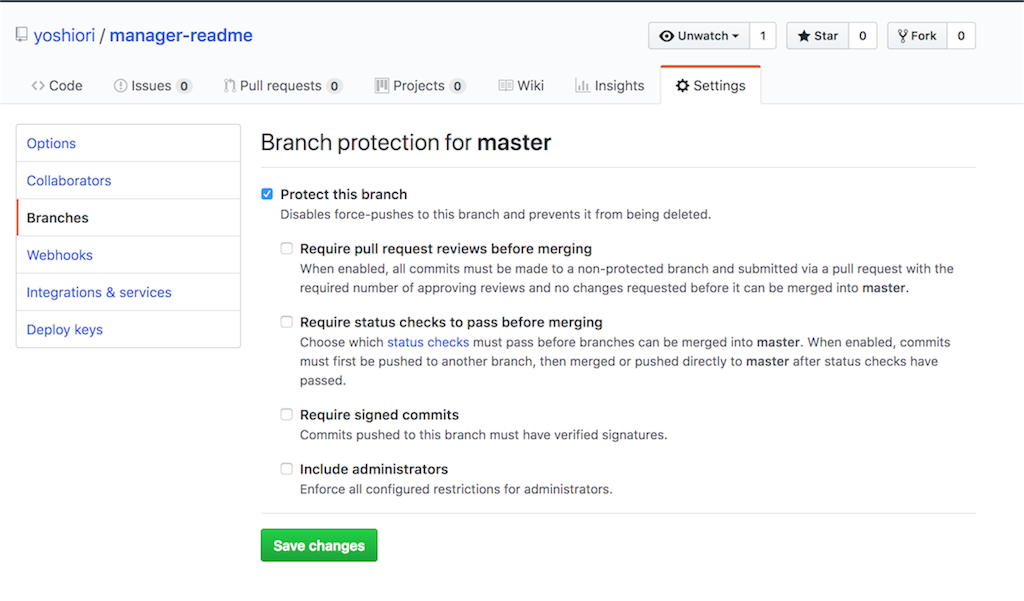
Task: Check the Include administrators checkbox
Action: tap(287, 468)
